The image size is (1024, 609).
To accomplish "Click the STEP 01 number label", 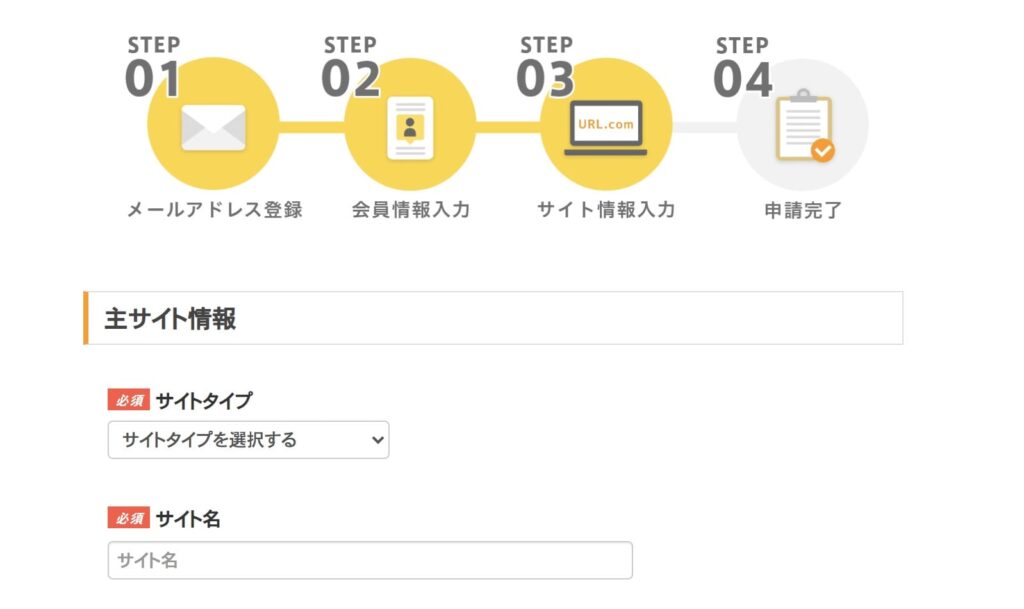I will click(x=153, y=67).
